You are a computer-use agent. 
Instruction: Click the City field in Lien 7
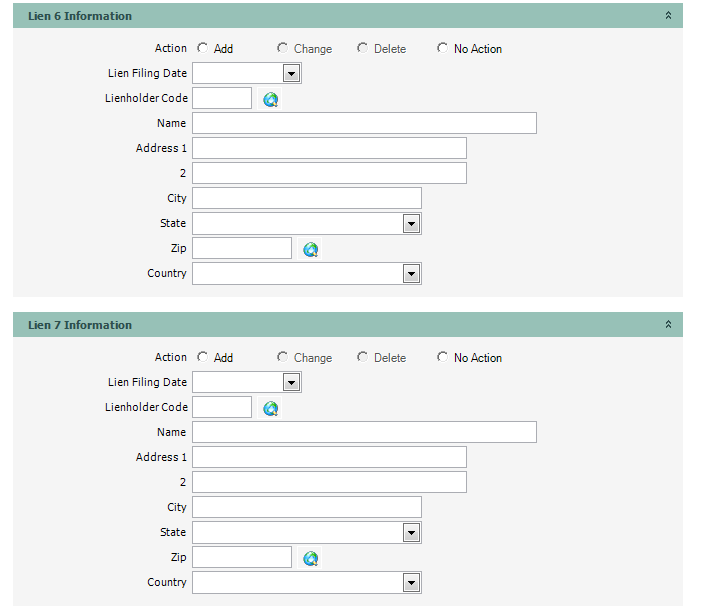click(307, 507)
